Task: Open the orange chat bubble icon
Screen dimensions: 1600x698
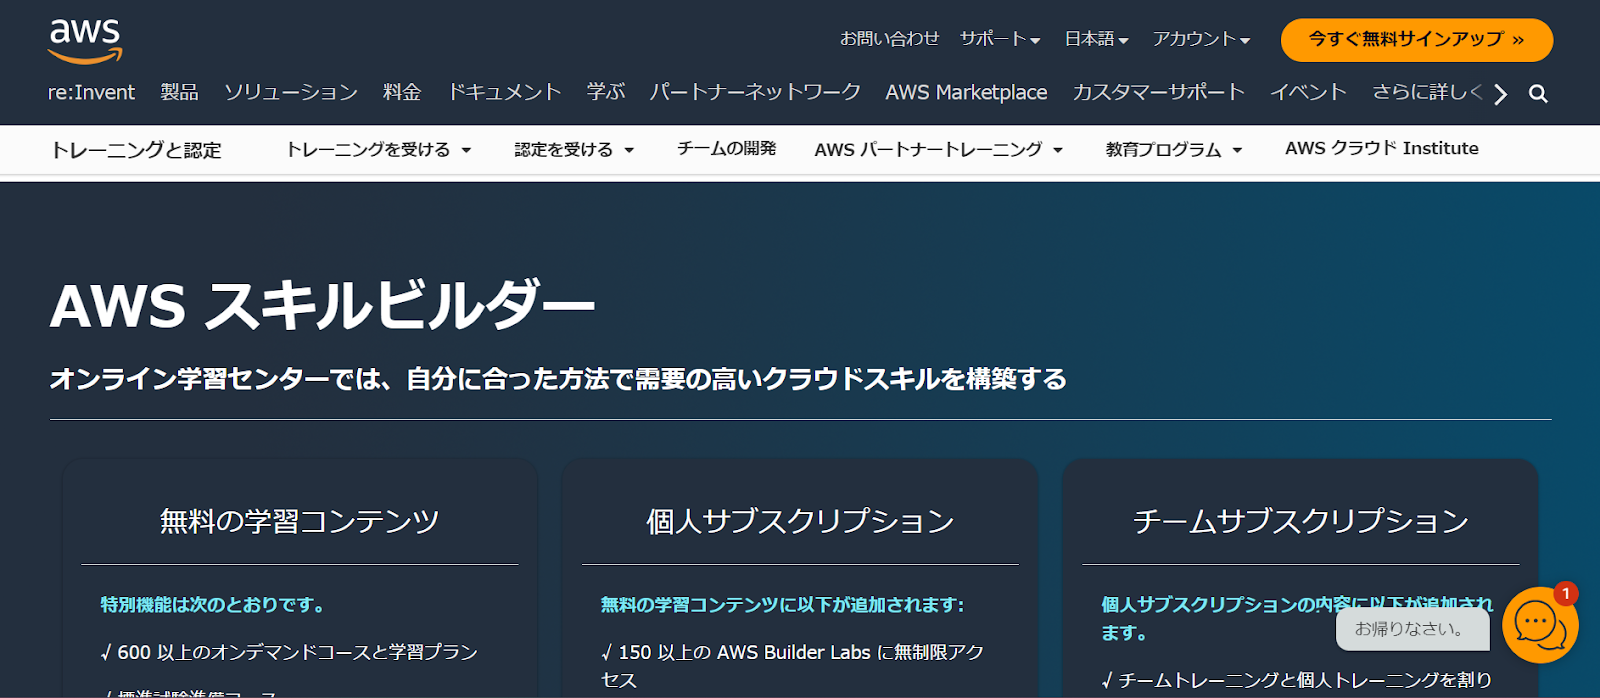Action: pos(1540,625)
